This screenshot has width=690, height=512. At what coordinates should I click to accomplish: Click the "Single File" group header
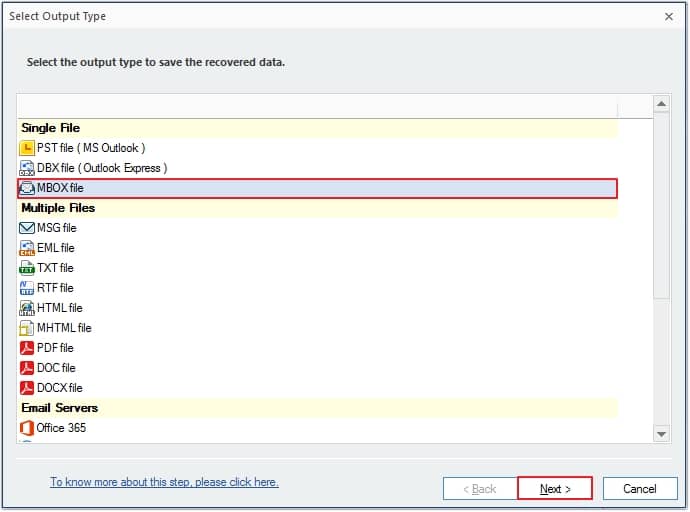point(317,128)
